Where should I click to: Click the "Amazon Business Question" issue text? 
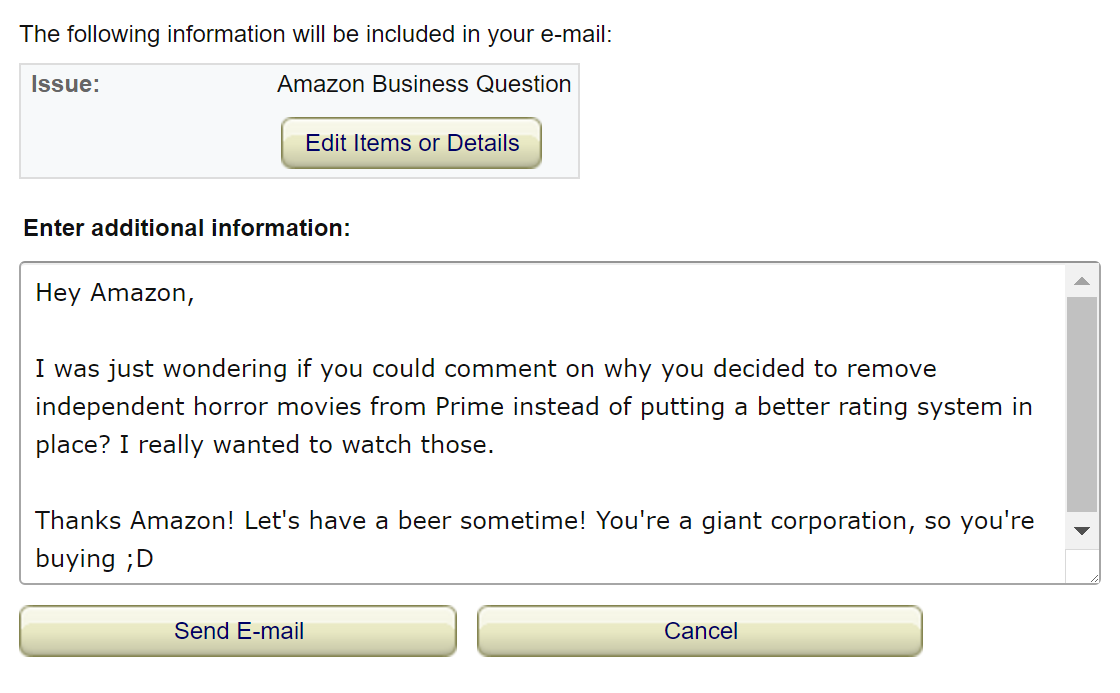[424, 84]
